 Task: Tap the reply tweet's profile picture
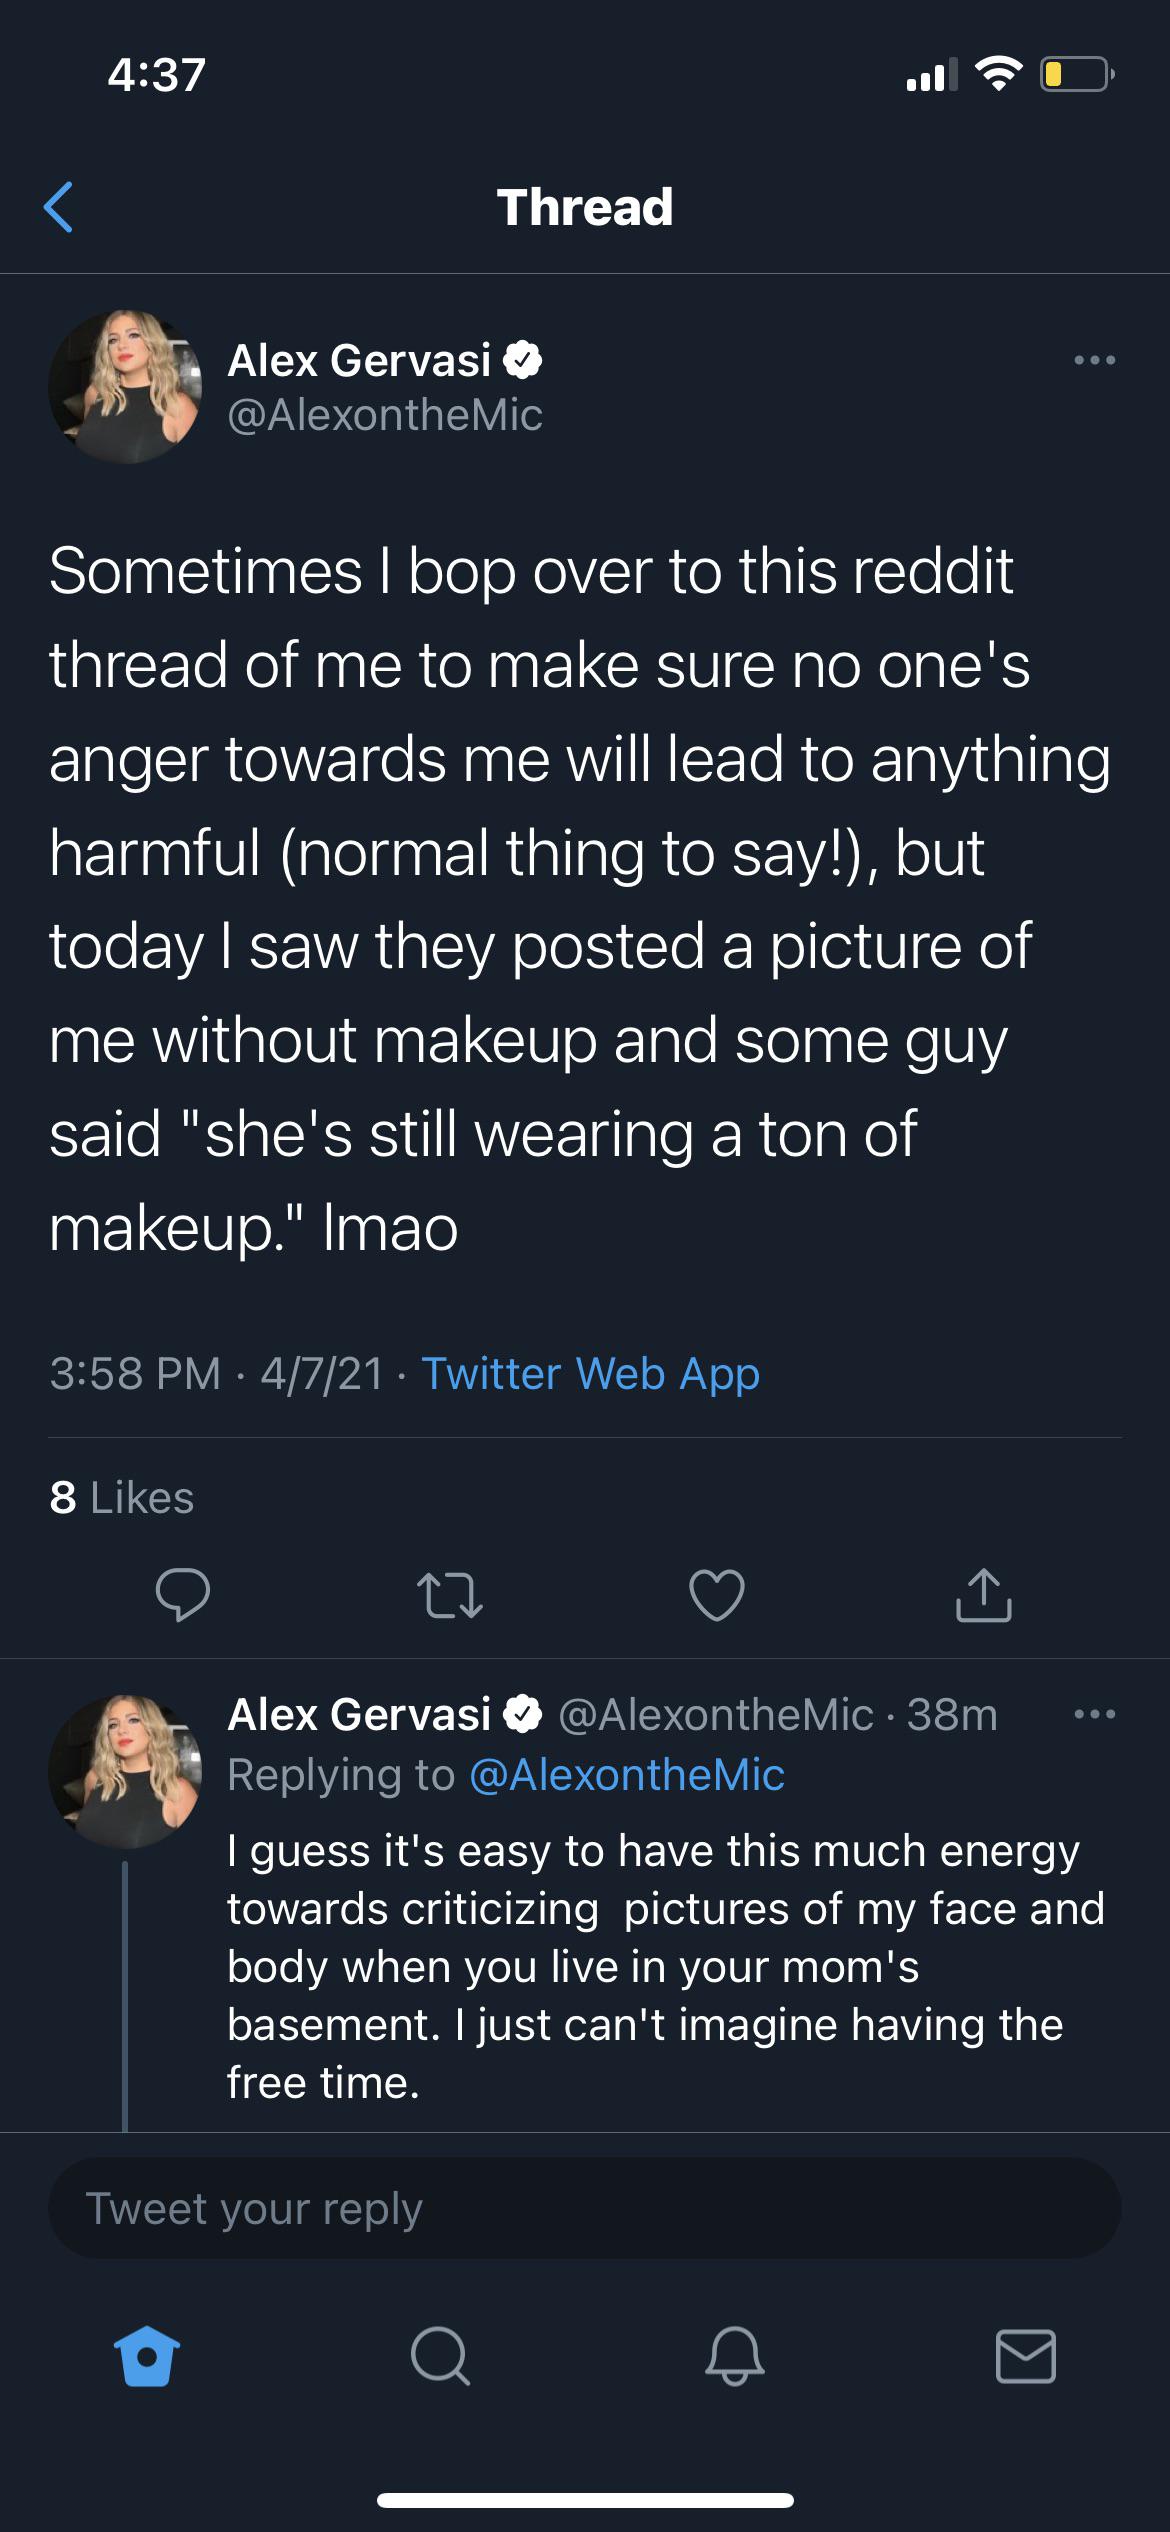[125, 1771]
